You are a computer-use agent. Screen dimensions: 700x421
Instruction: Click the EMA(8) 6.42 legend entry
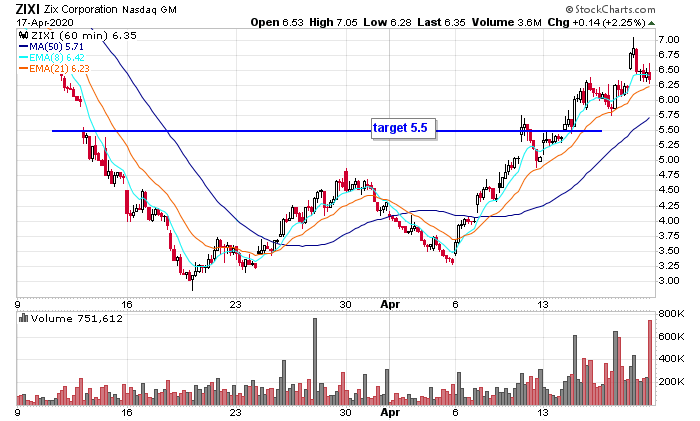51,57
